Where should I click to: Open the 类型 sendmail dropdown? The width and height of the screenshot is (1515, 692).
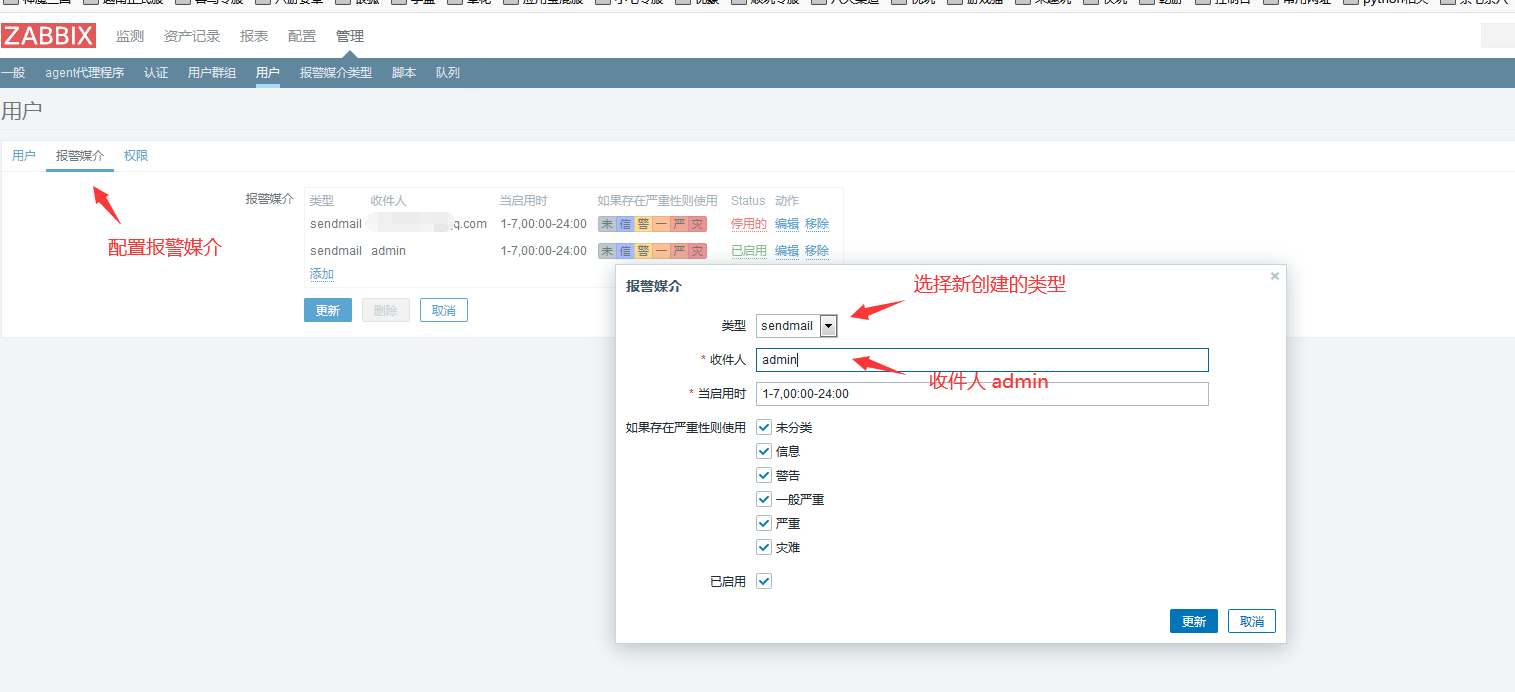[x=797, y=326]
